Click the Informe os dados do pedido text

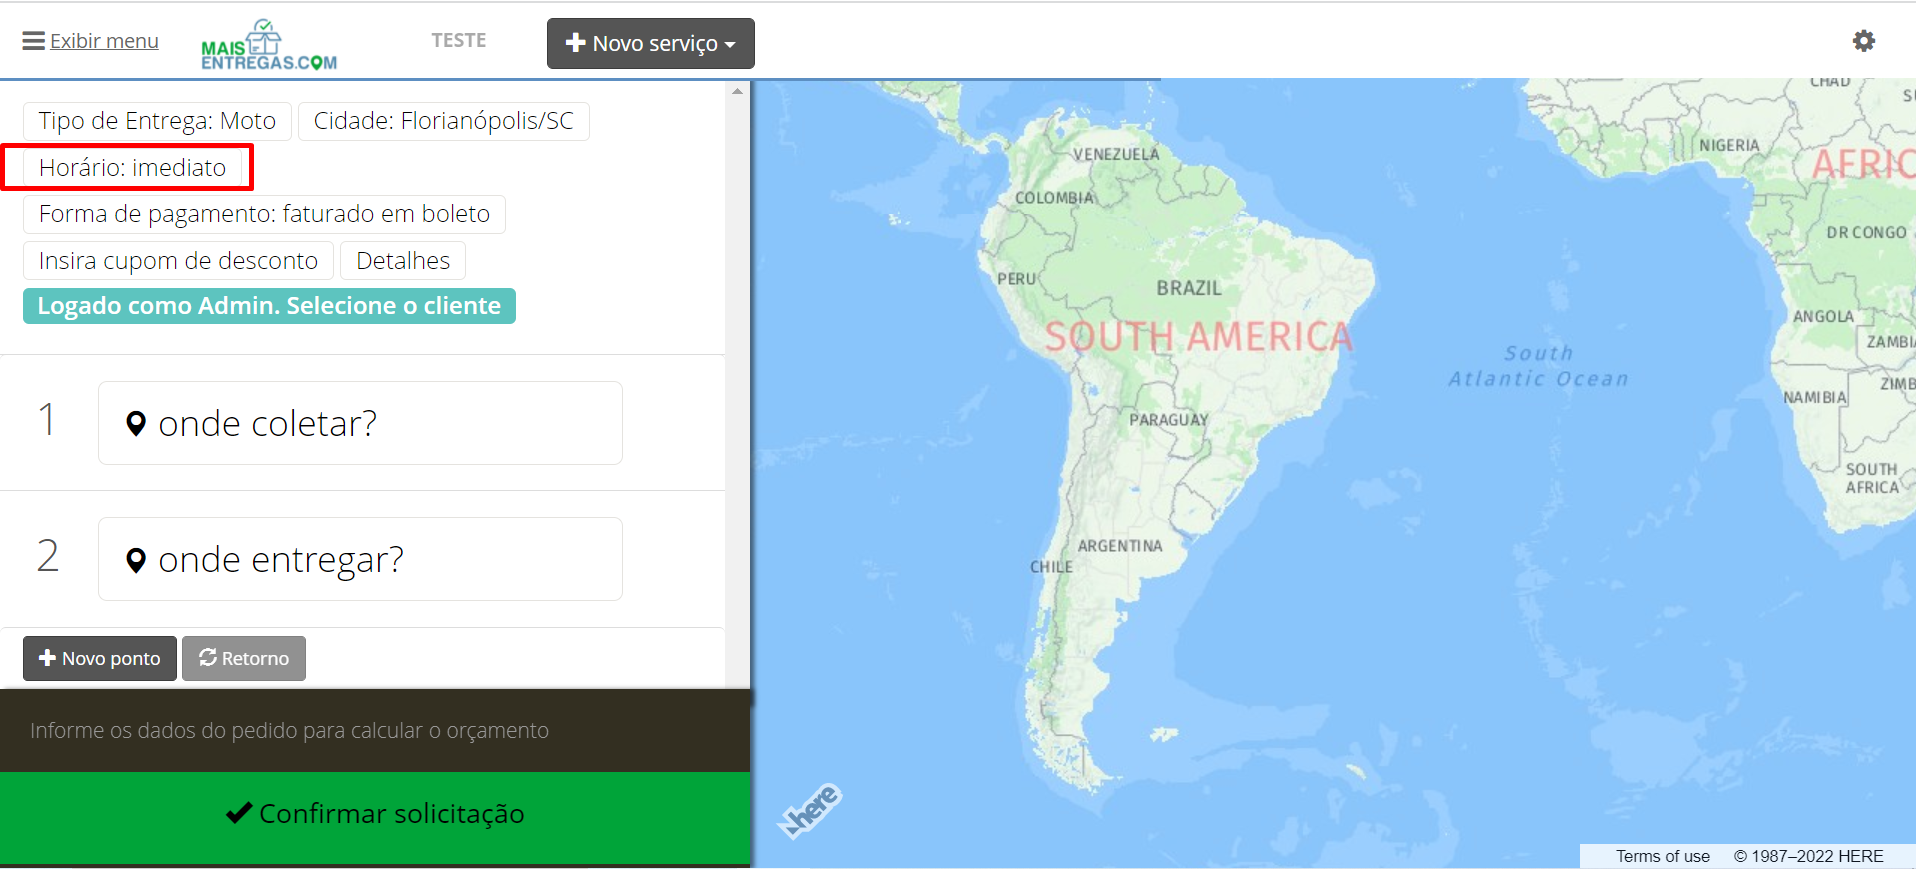click(289, 731)
